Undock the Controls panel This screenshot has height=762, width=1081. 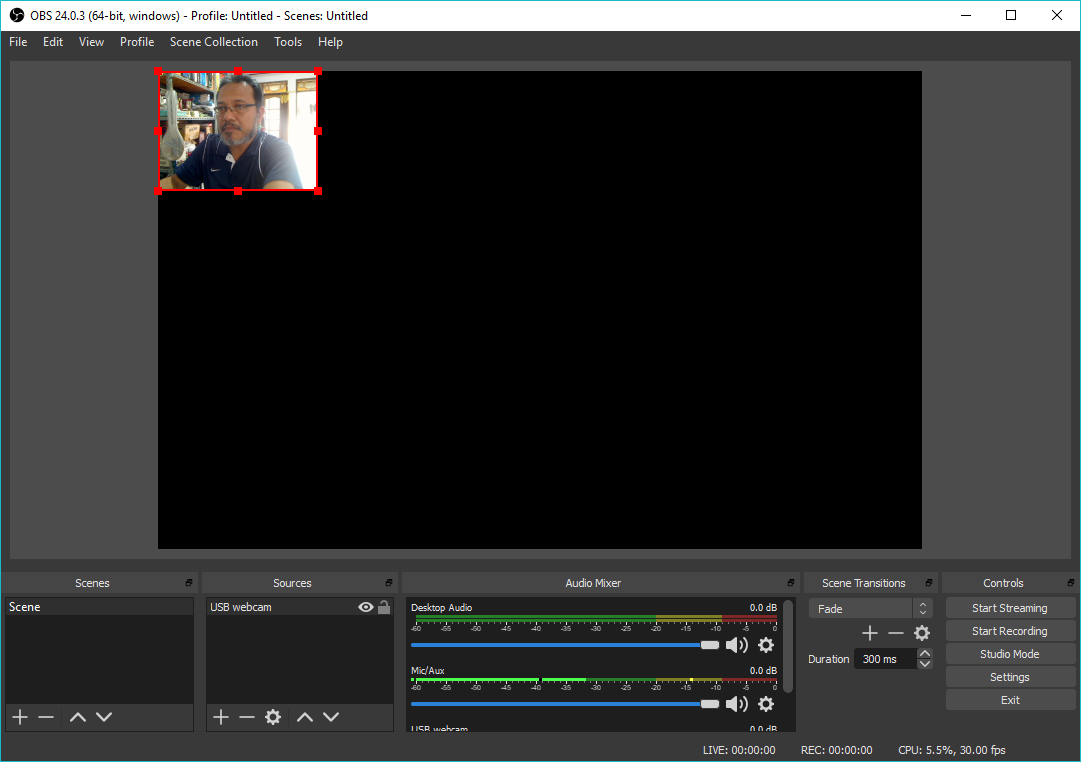[1071, 583]
